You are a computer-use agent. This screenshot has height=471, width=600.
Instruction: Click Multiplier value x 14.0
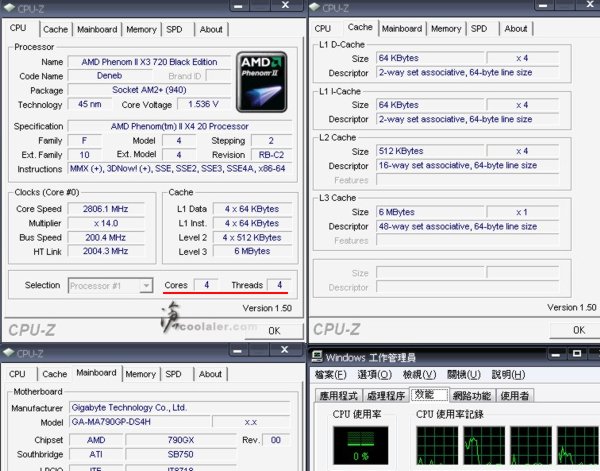point(106,223)
